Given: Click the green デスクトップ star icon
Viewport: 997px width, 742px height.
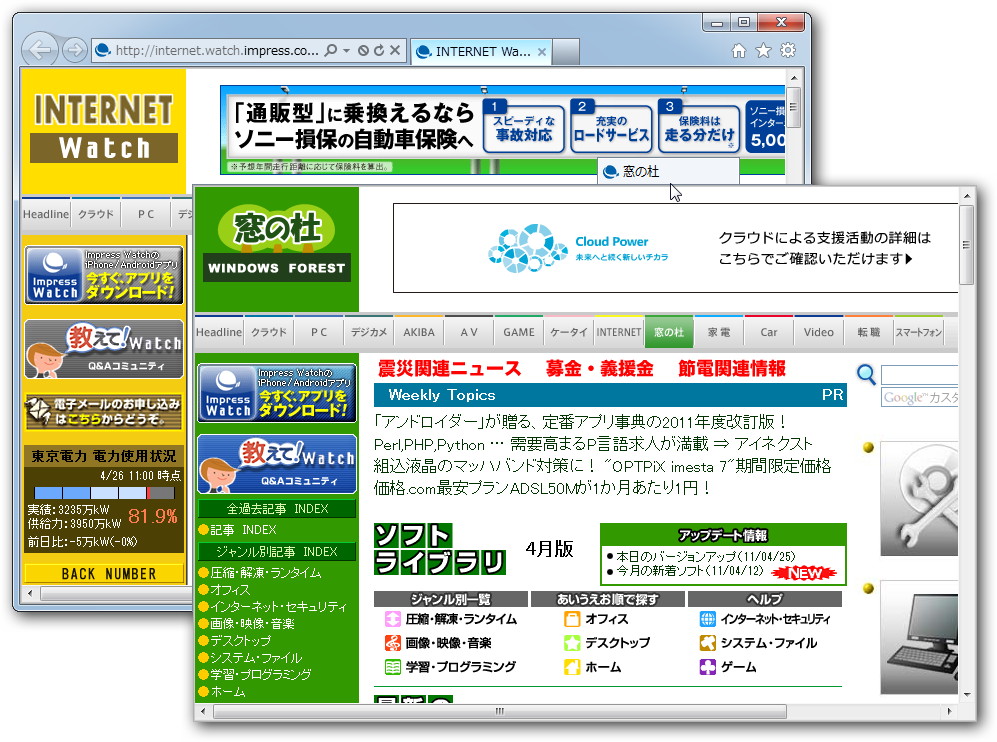Looking at the screenshot, I should pos(574,644).
